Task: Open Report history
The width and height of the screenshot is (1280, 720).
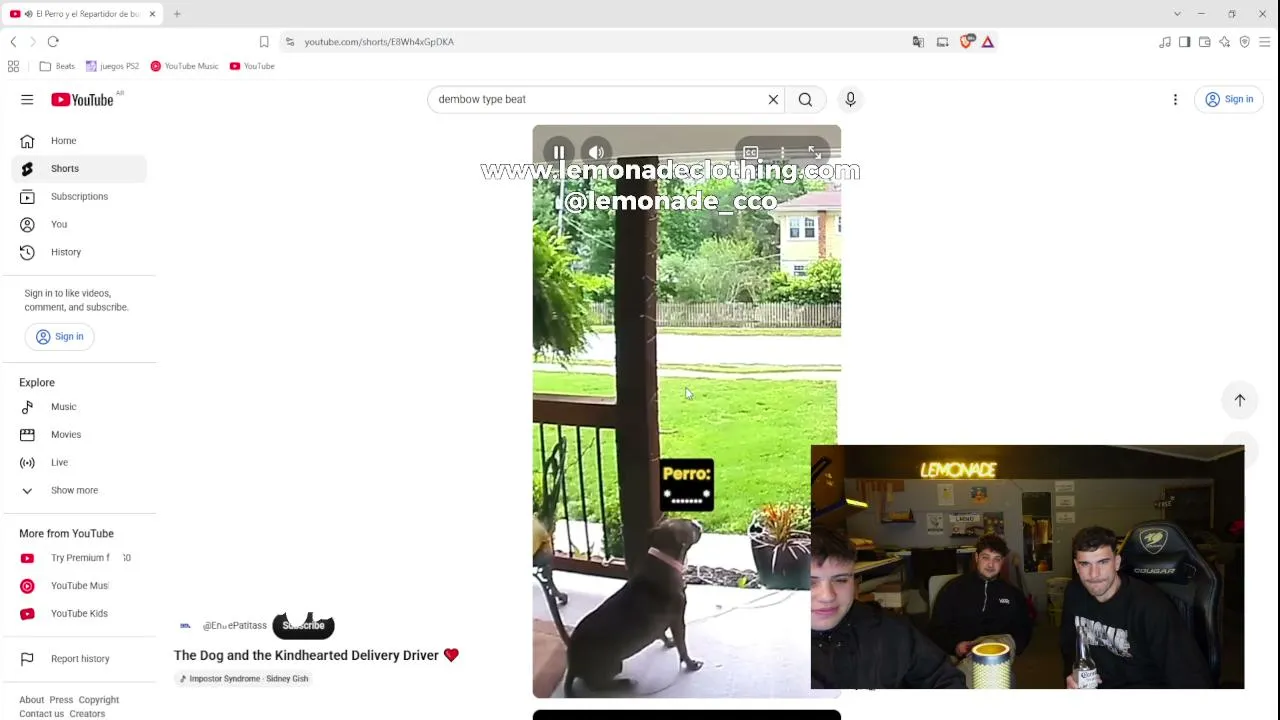Action: [79, 659]
